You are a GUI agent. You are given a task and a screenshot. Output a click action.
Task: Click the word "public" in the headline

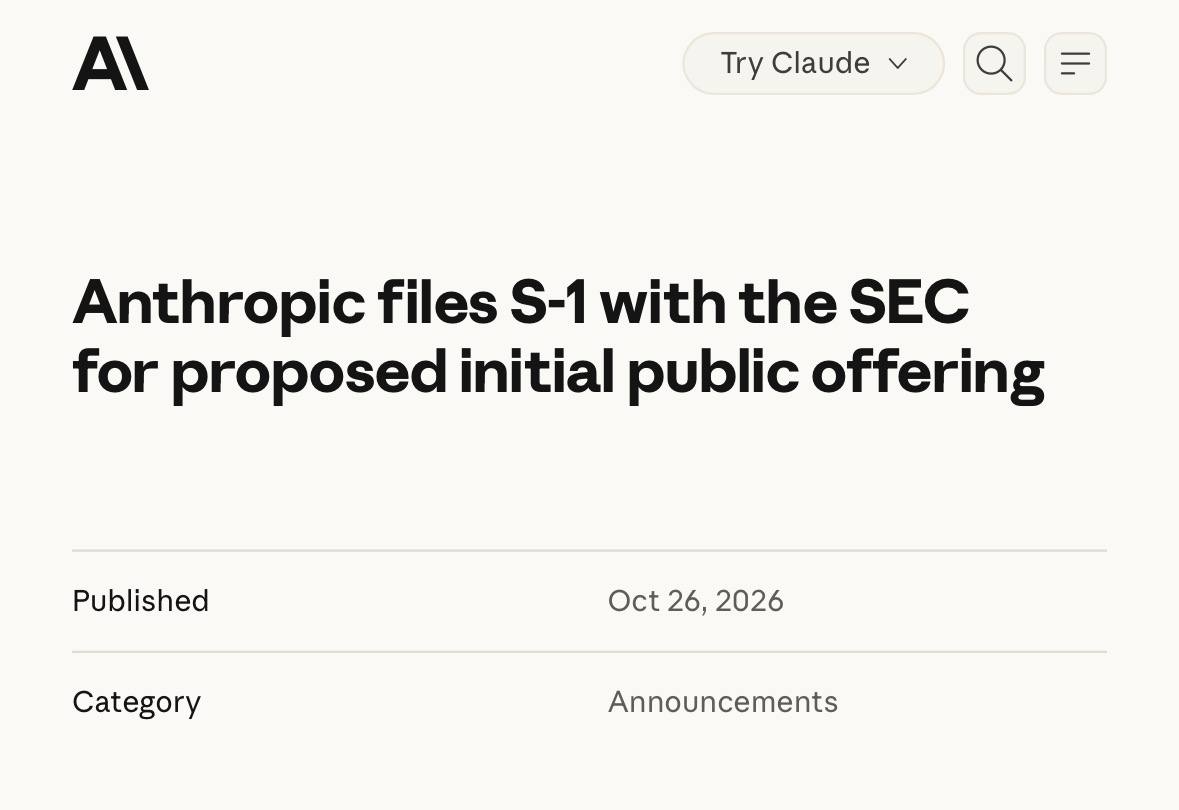pos(713,373)
